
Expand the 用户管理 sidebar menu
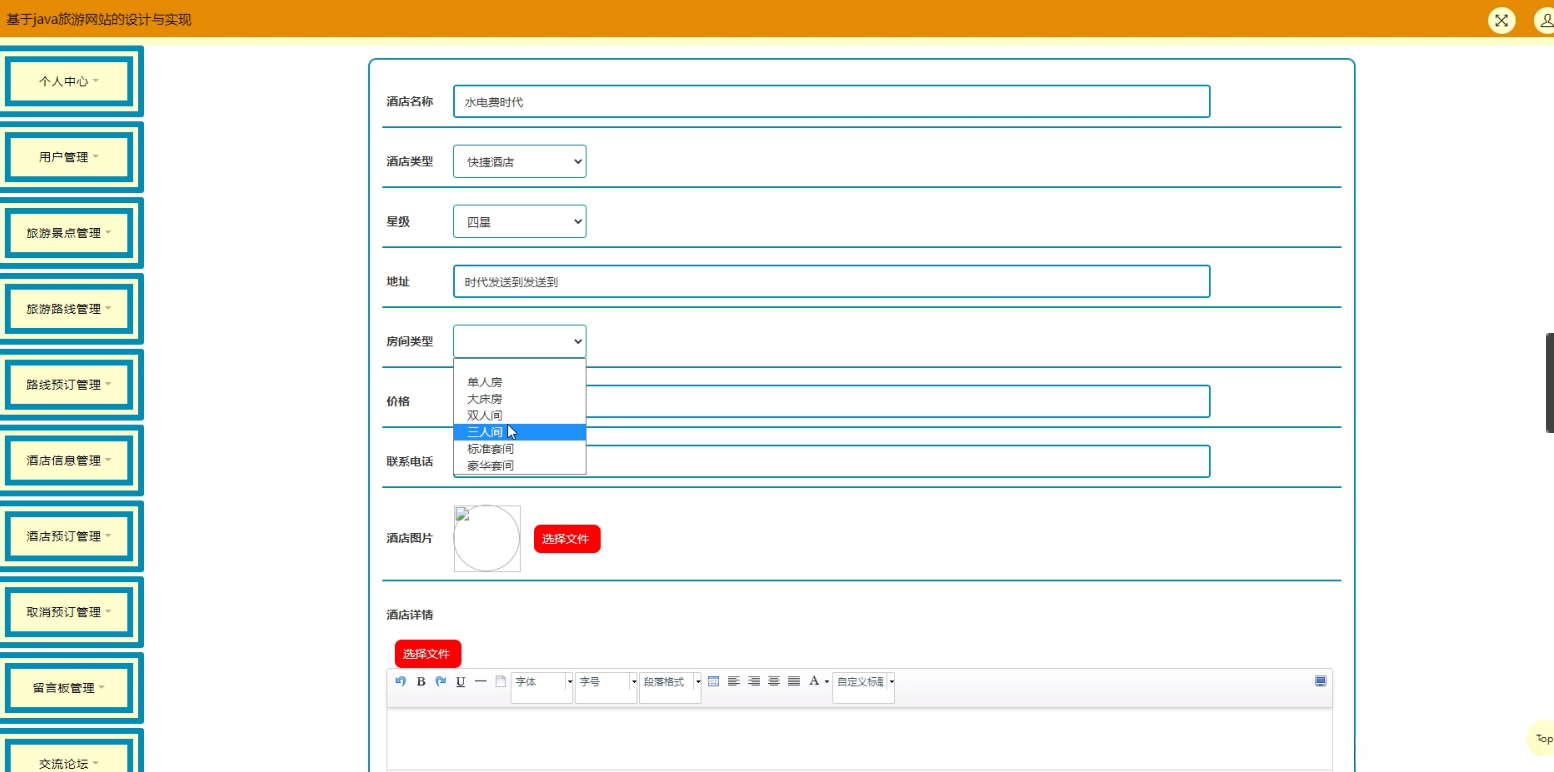click(69, 157)
